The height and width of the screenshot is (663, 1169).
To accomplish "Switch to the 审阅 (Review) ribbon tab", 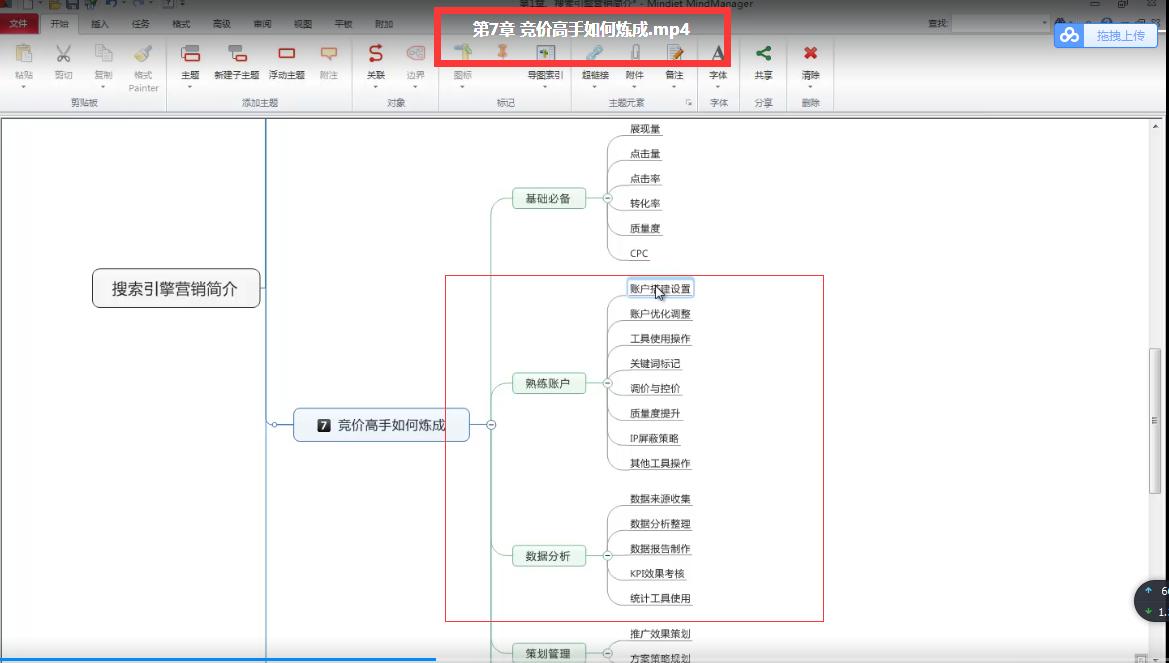I will point(262,24).
